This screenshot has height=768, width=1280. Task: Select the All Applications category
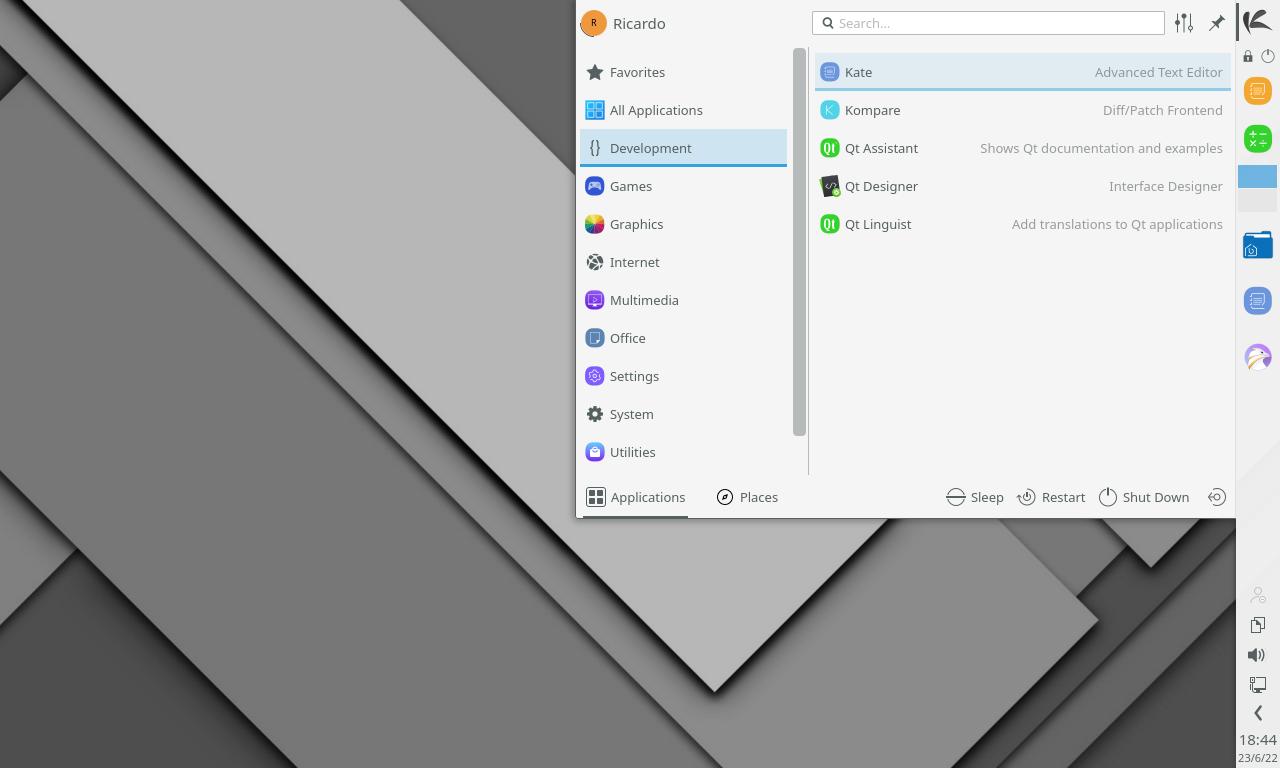tap(683, 110)
